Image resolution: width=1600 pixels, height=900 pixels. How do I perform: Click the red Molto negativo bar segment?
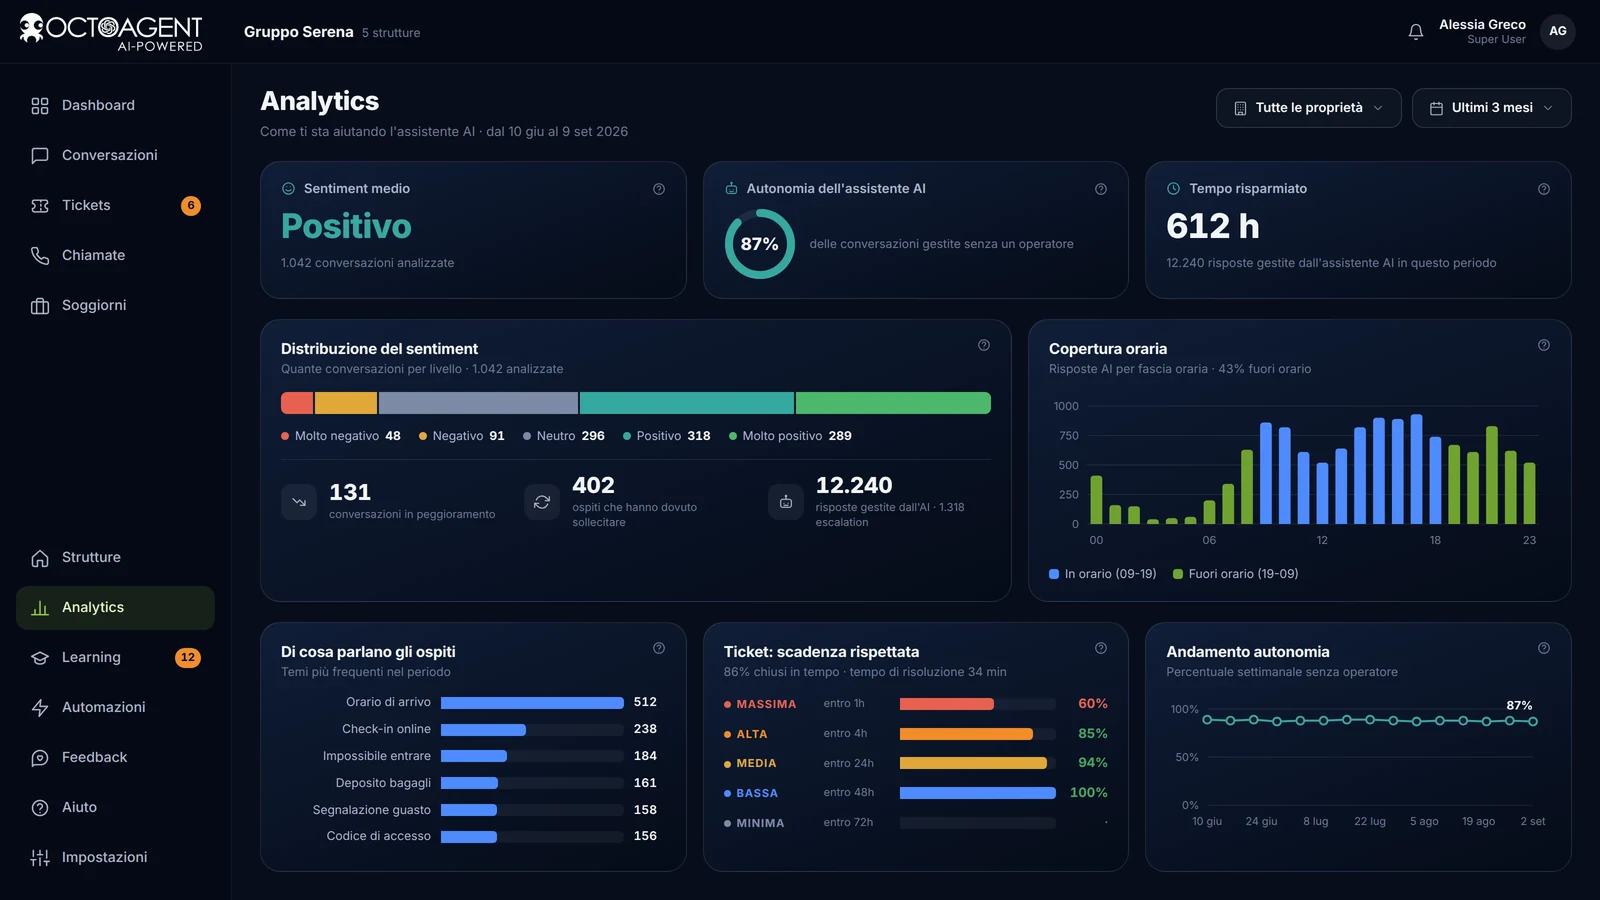coord(297,403)
